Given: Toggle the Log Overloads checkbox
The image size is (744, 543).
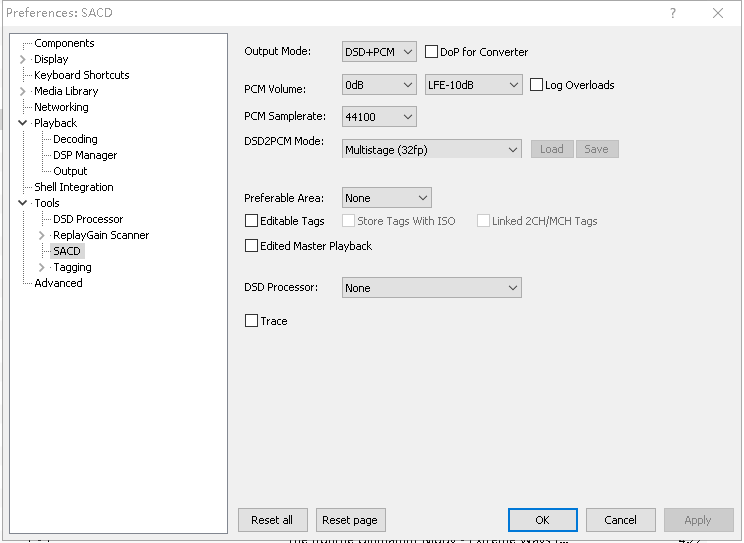Looking at the screenshot, I should pyautogui.click(x=537, y=85).
